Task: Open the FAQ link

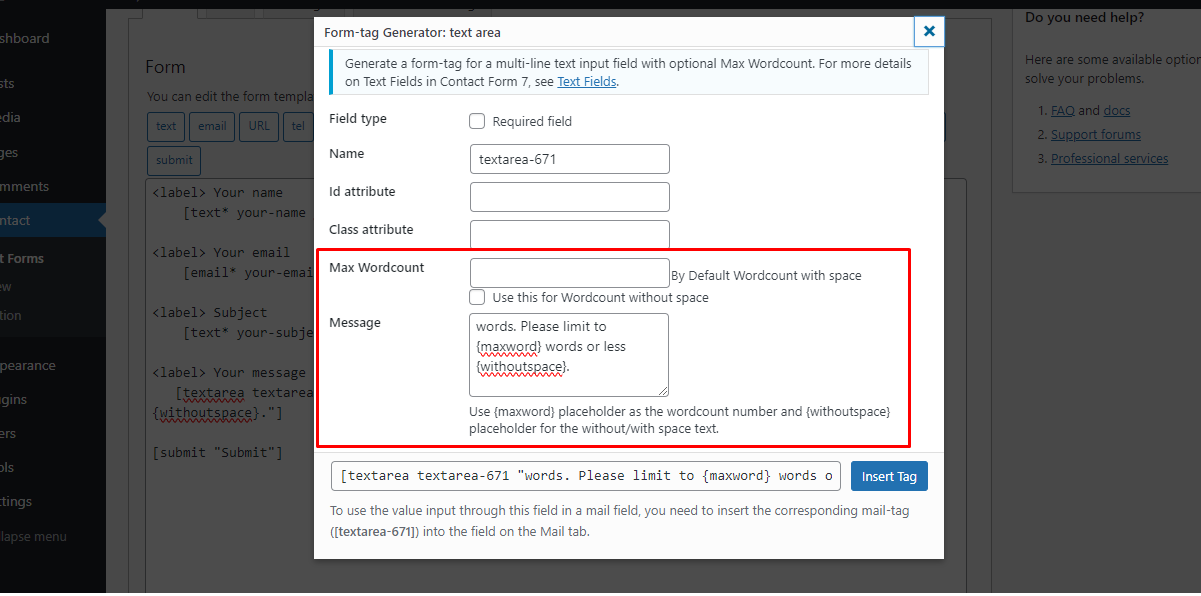Action: click(1062, 111)
